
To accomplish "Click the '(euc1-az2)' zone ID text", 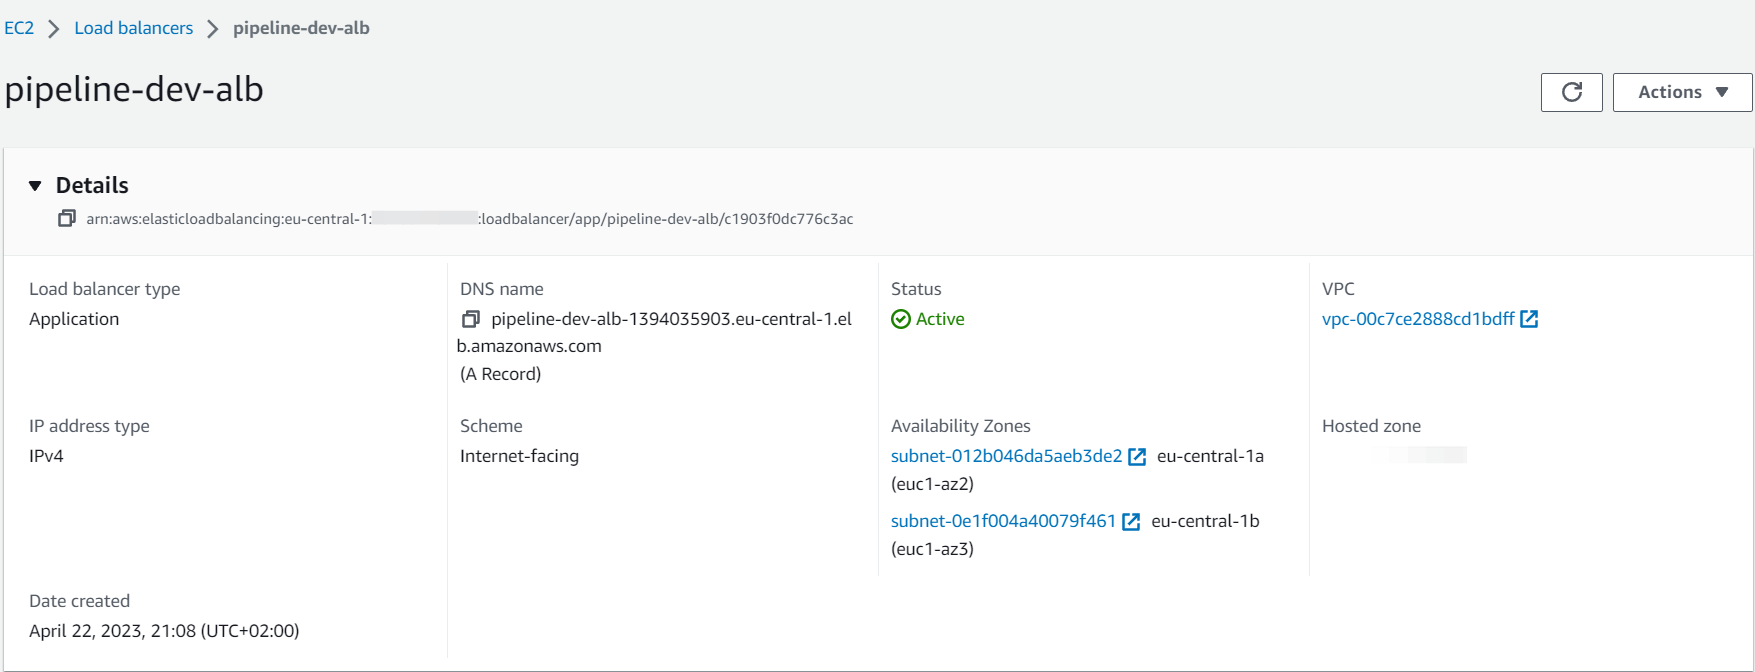I will coord(932,484).
